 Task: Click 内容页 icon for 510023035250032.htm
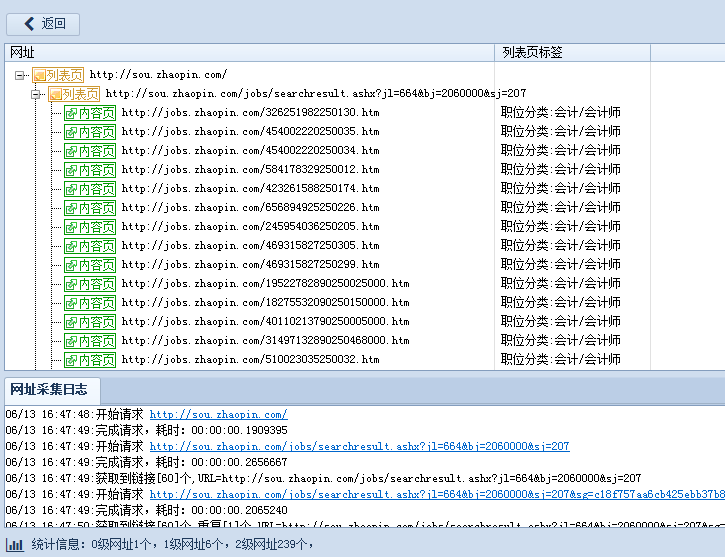[90, 359]
